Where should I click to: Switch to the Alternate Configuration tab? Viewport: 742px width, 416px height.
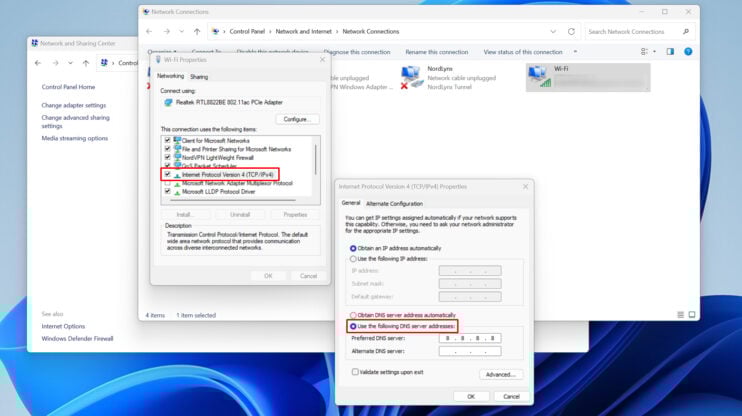pyautogui.click(x=394, y=203)
